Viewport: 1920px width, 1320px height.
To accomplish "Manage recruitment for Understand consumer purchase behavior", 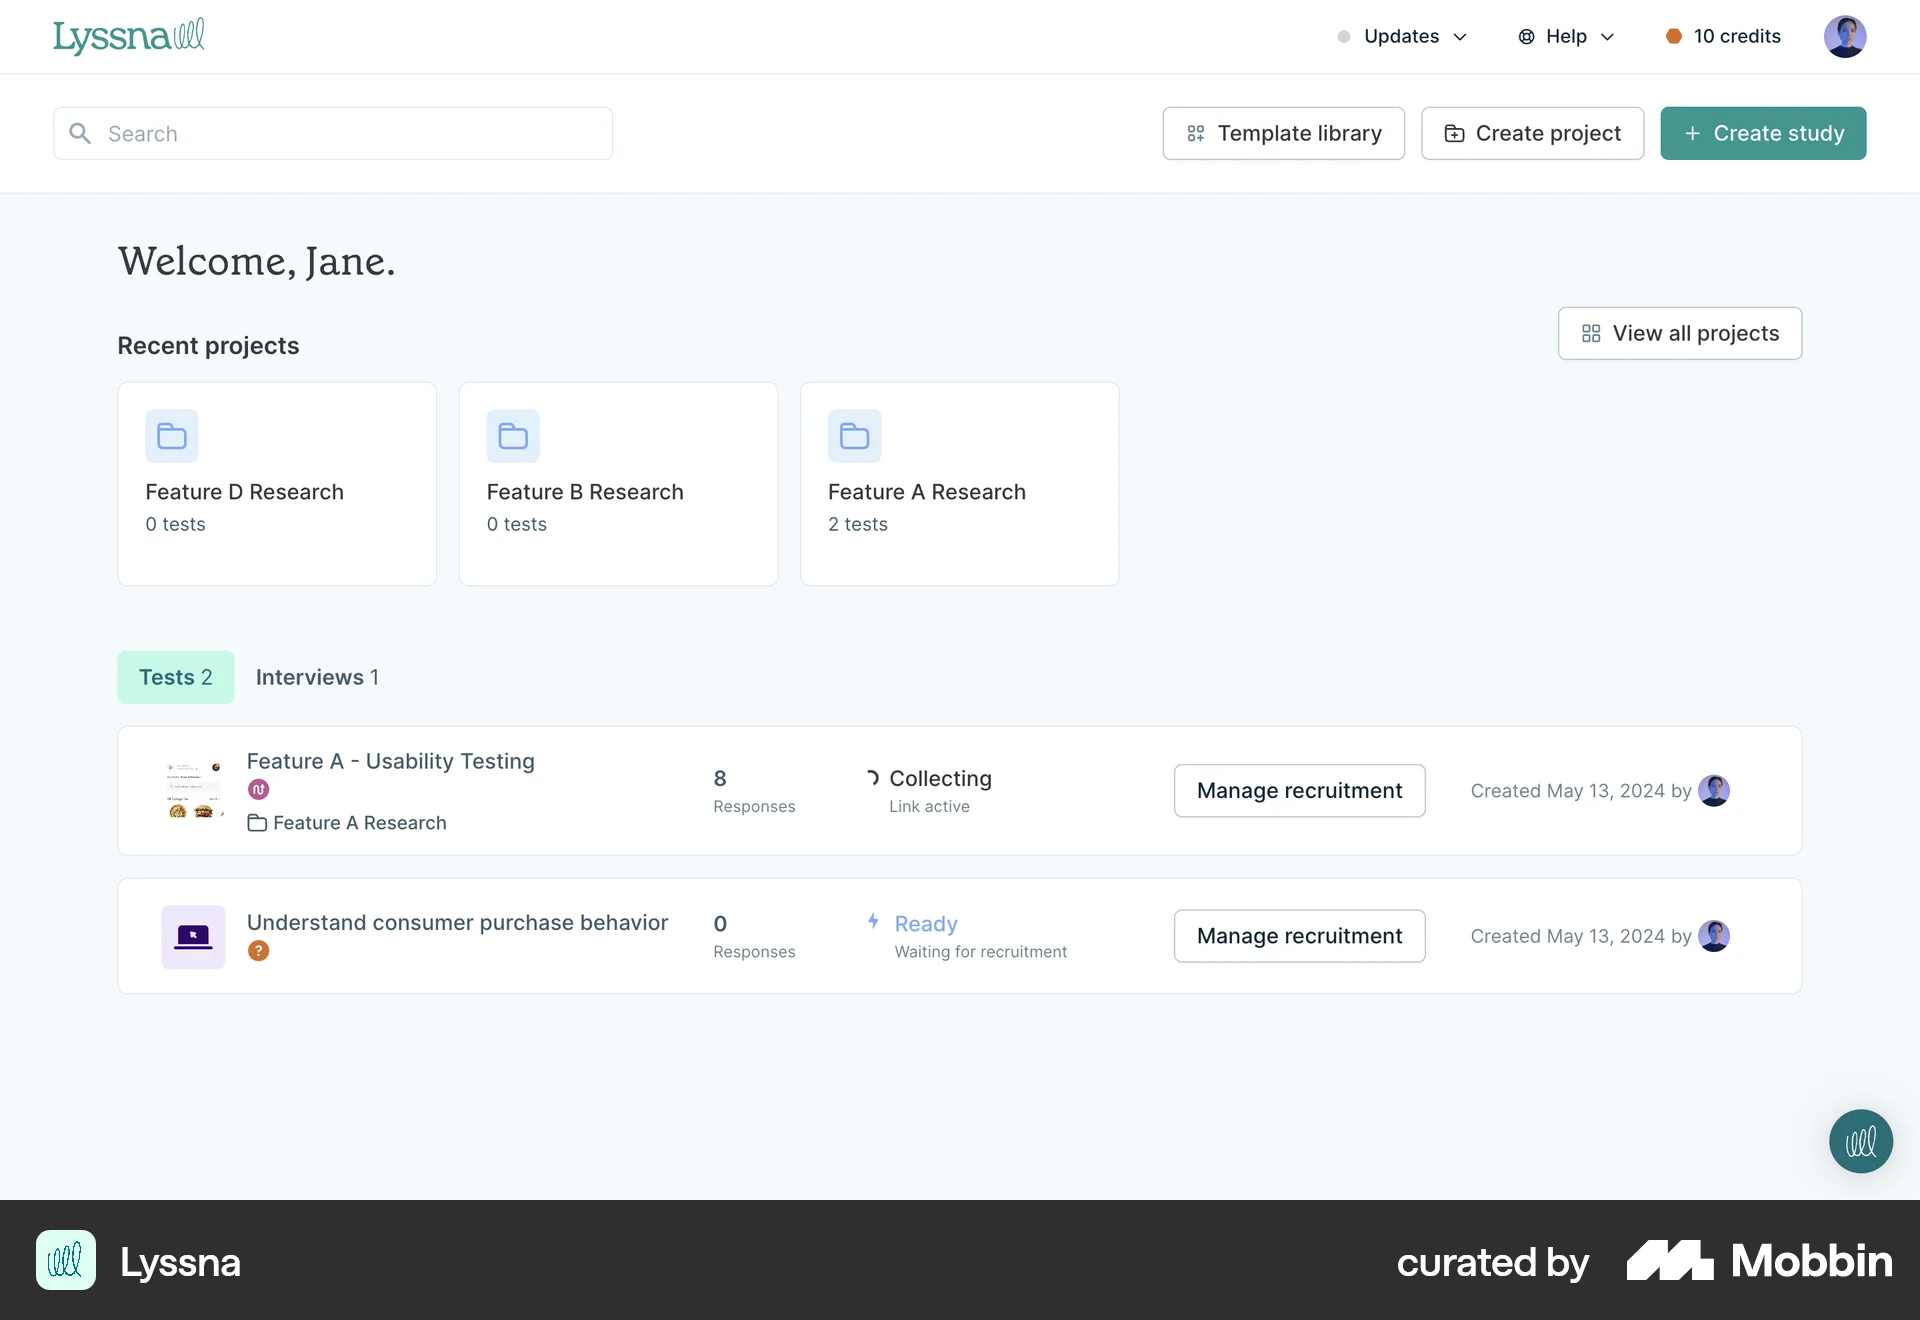I will click(x=1299, y=936).
